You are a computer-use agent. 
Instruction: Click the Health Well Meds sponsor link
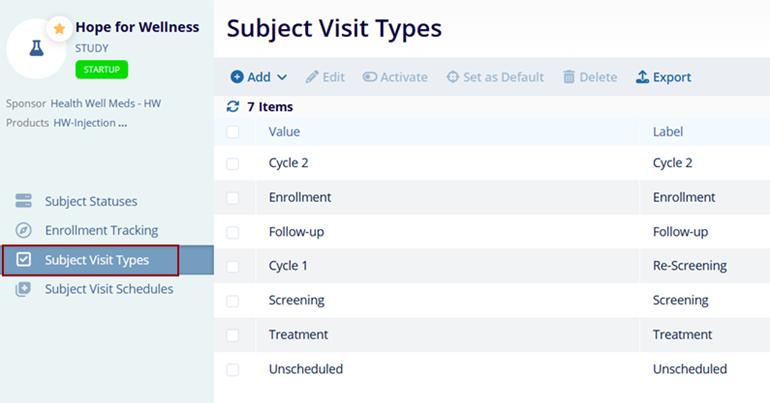click(104, 104)
